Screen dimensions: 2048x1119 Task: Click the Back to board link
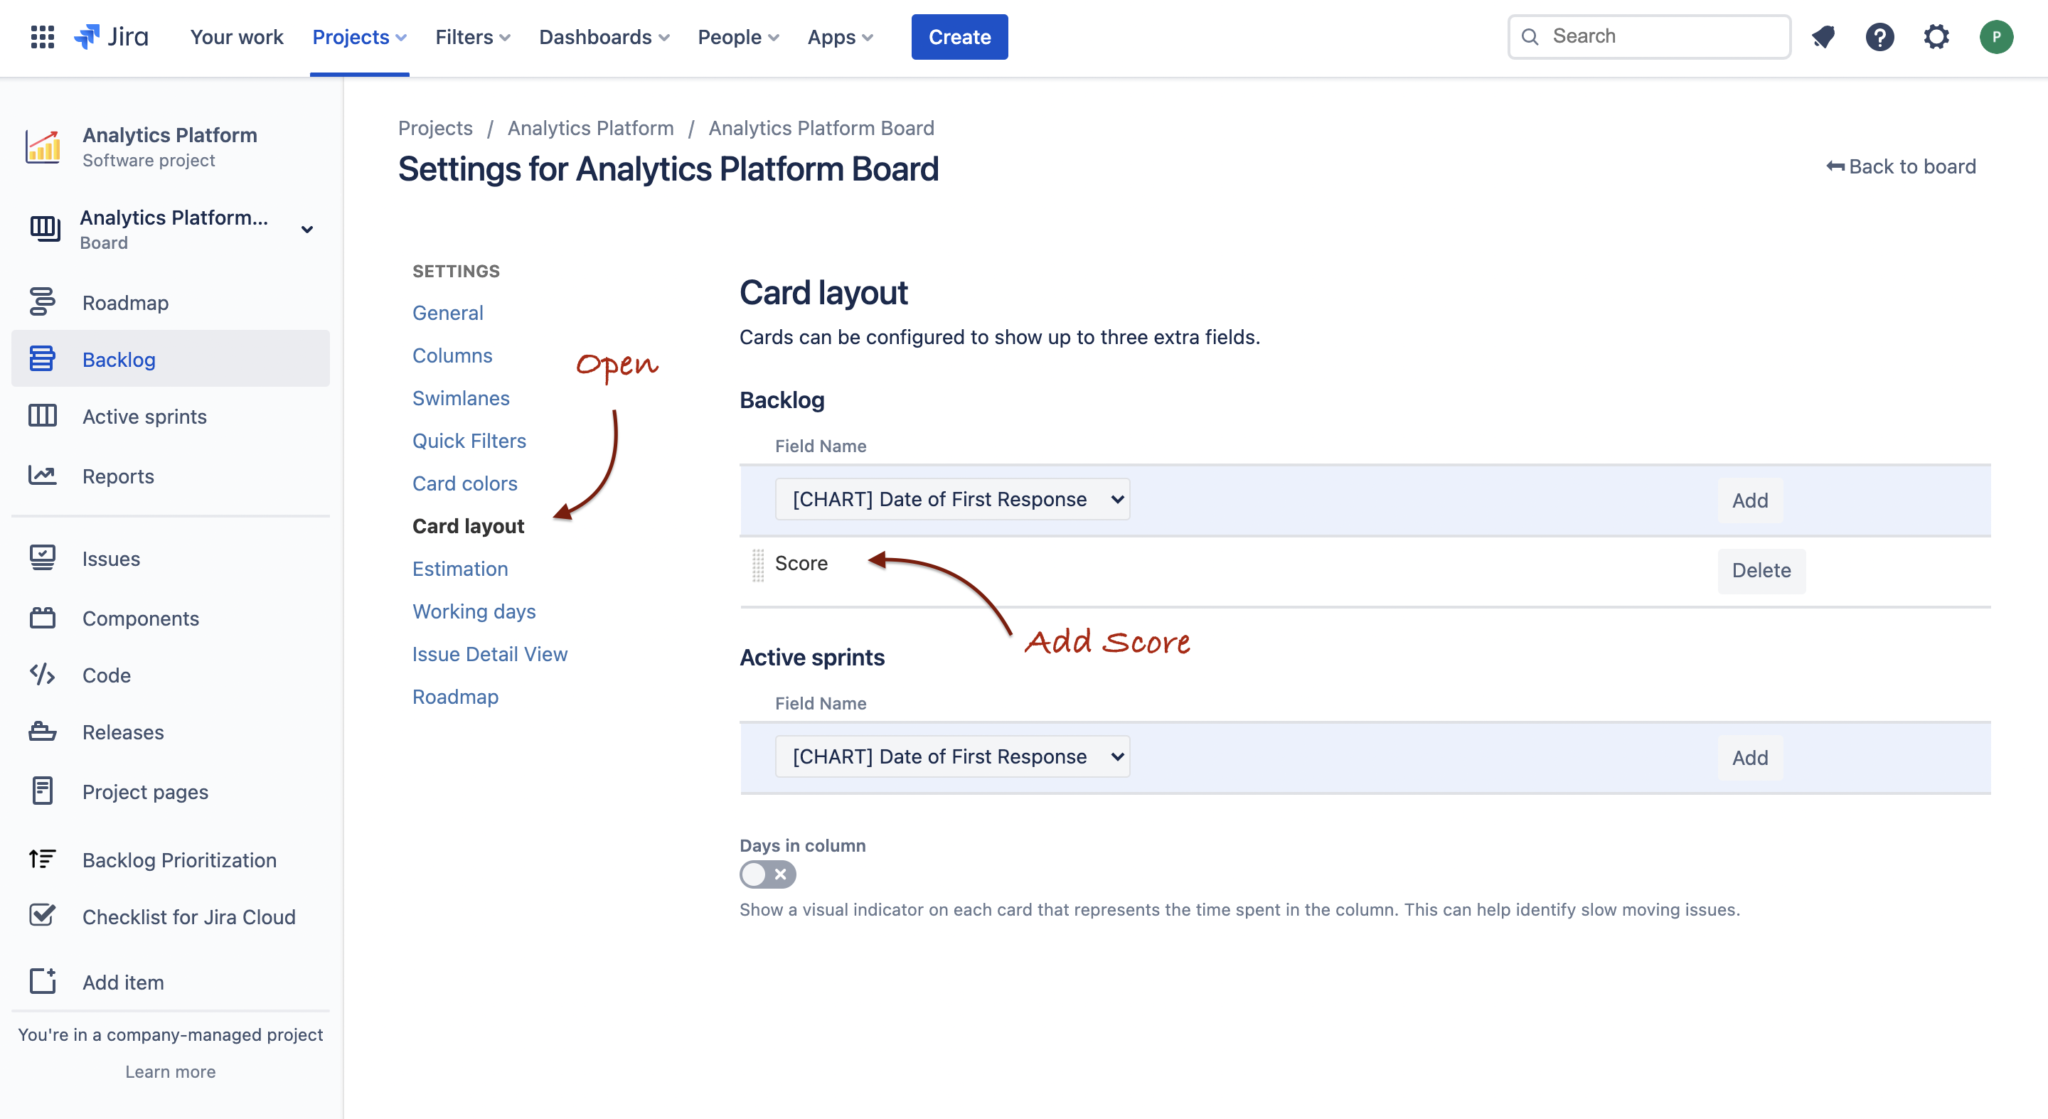pos(1901,167)
